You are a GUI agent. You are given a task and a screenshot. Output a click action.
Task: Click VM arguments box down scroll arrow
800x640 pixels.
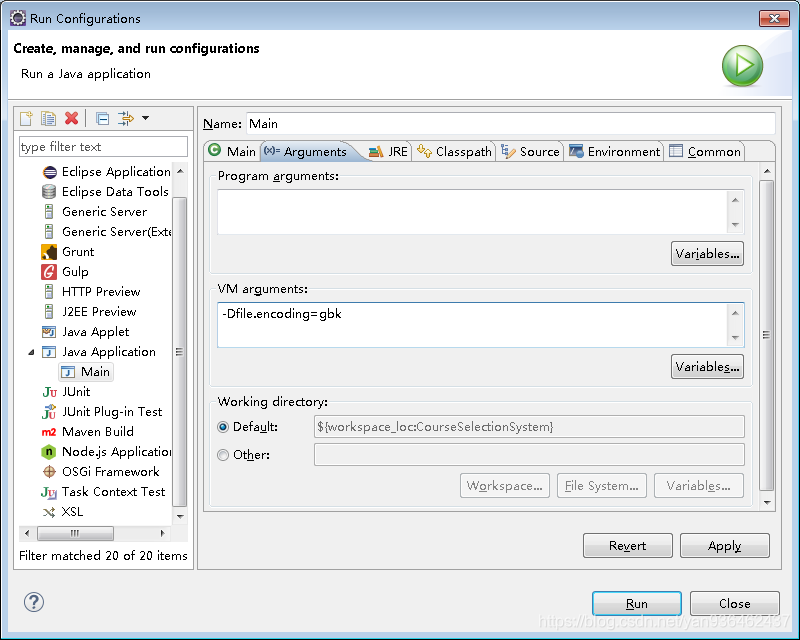735,338
